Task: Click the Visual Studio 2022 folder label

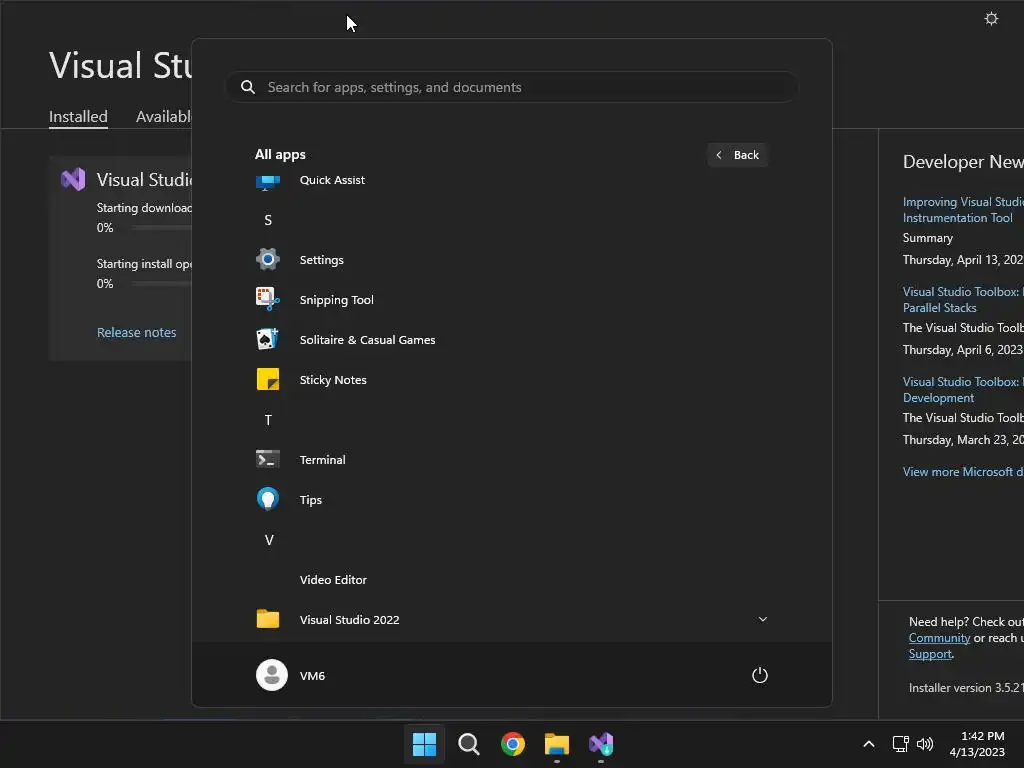Action: pyautogui.click(x=349, y=620)
